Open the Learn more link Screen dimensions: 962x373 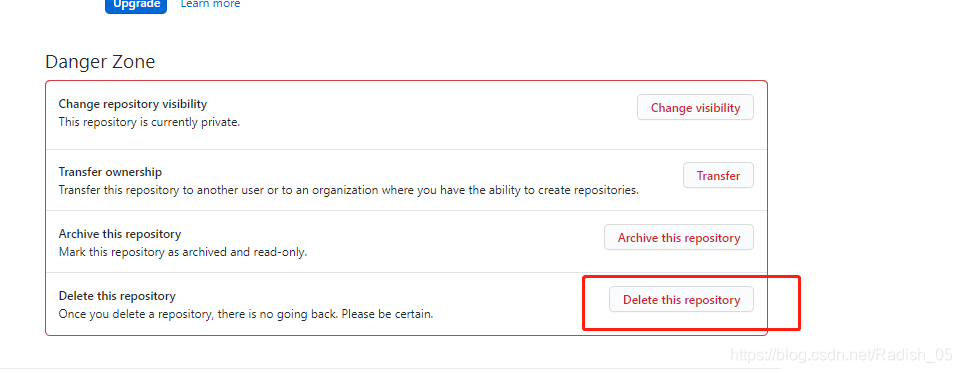pos(210,4)
